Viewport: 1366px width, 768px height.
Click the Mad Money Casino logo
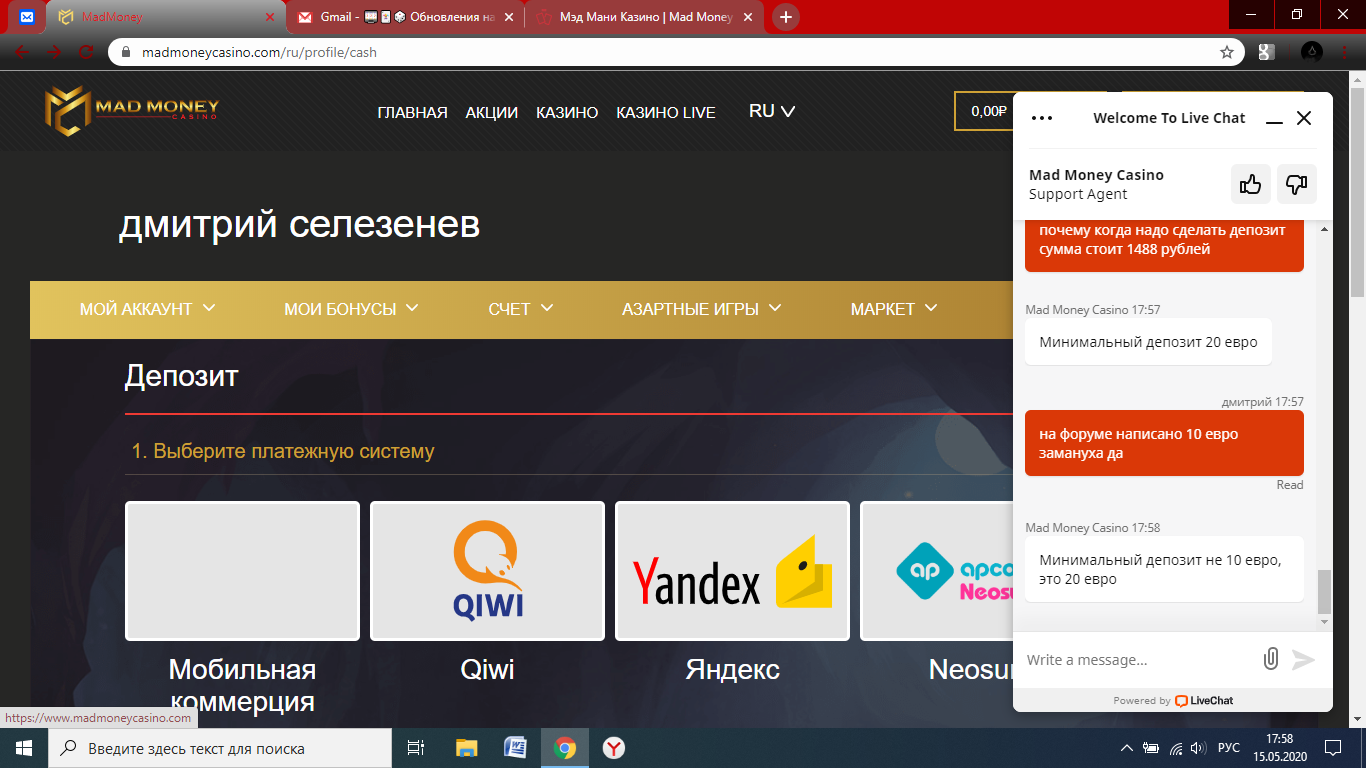point(131,111)
